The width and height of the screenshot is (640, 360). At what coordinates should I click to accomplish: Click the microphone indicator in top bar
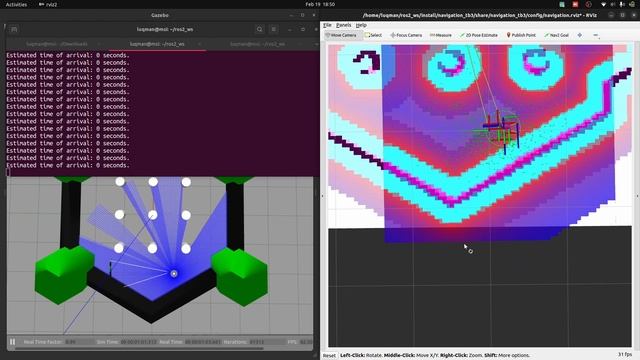[x=622, y=4]
